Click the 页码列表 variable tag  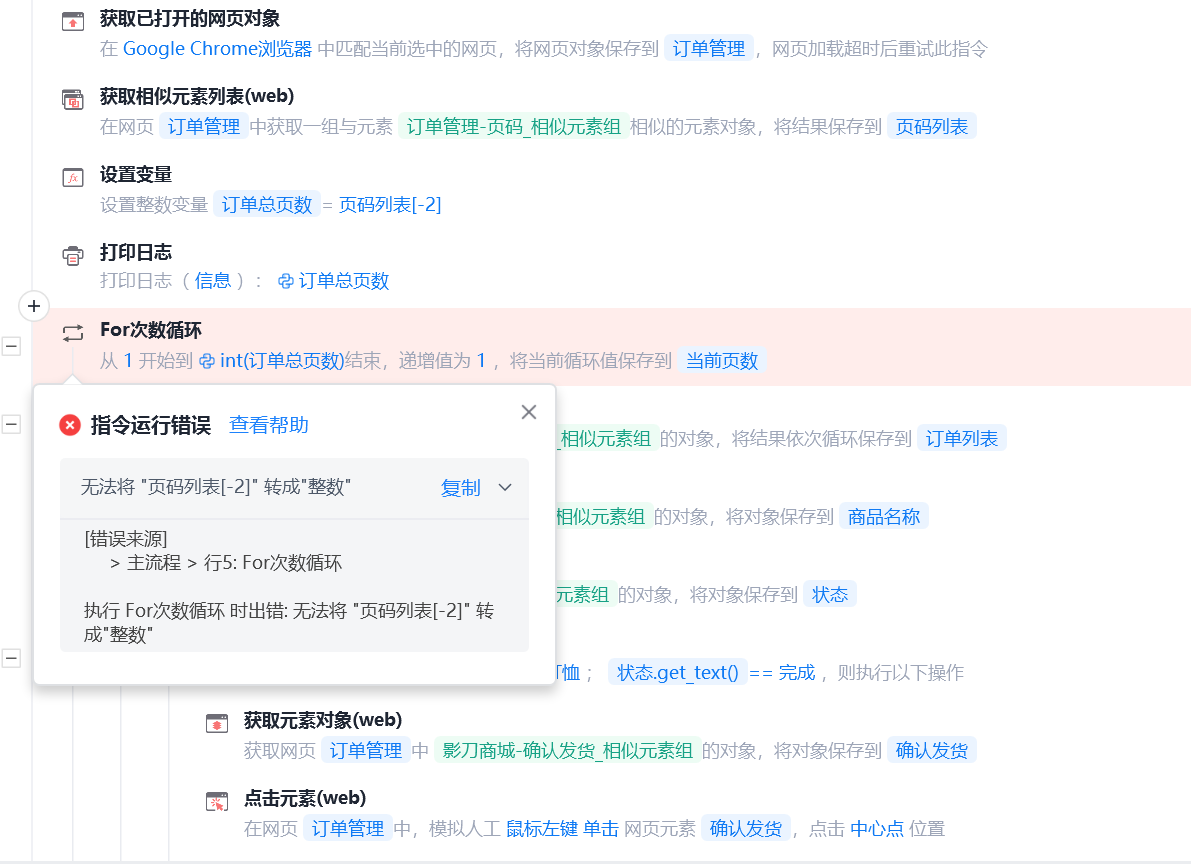coord(932,126)
